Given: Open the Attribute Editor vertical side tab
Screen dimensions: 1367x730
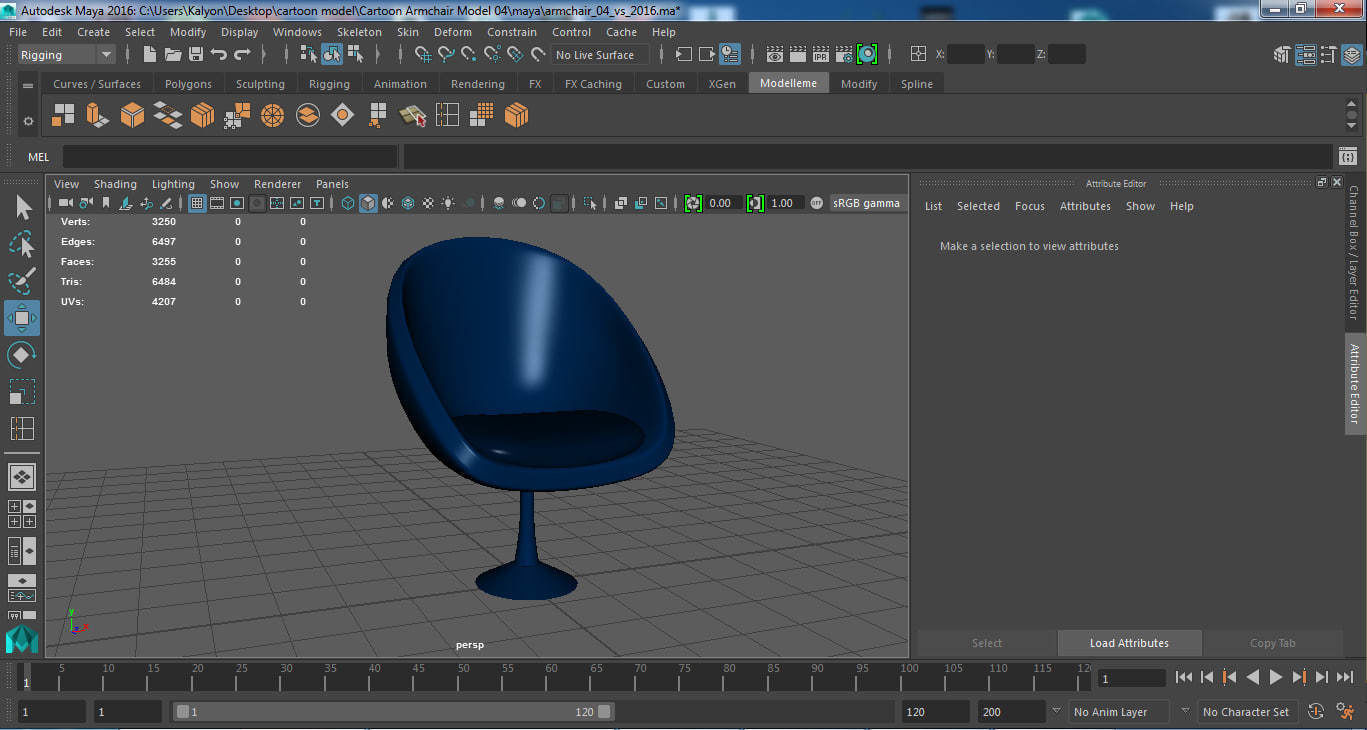Looking at the screenshot, I should 1355,384.
